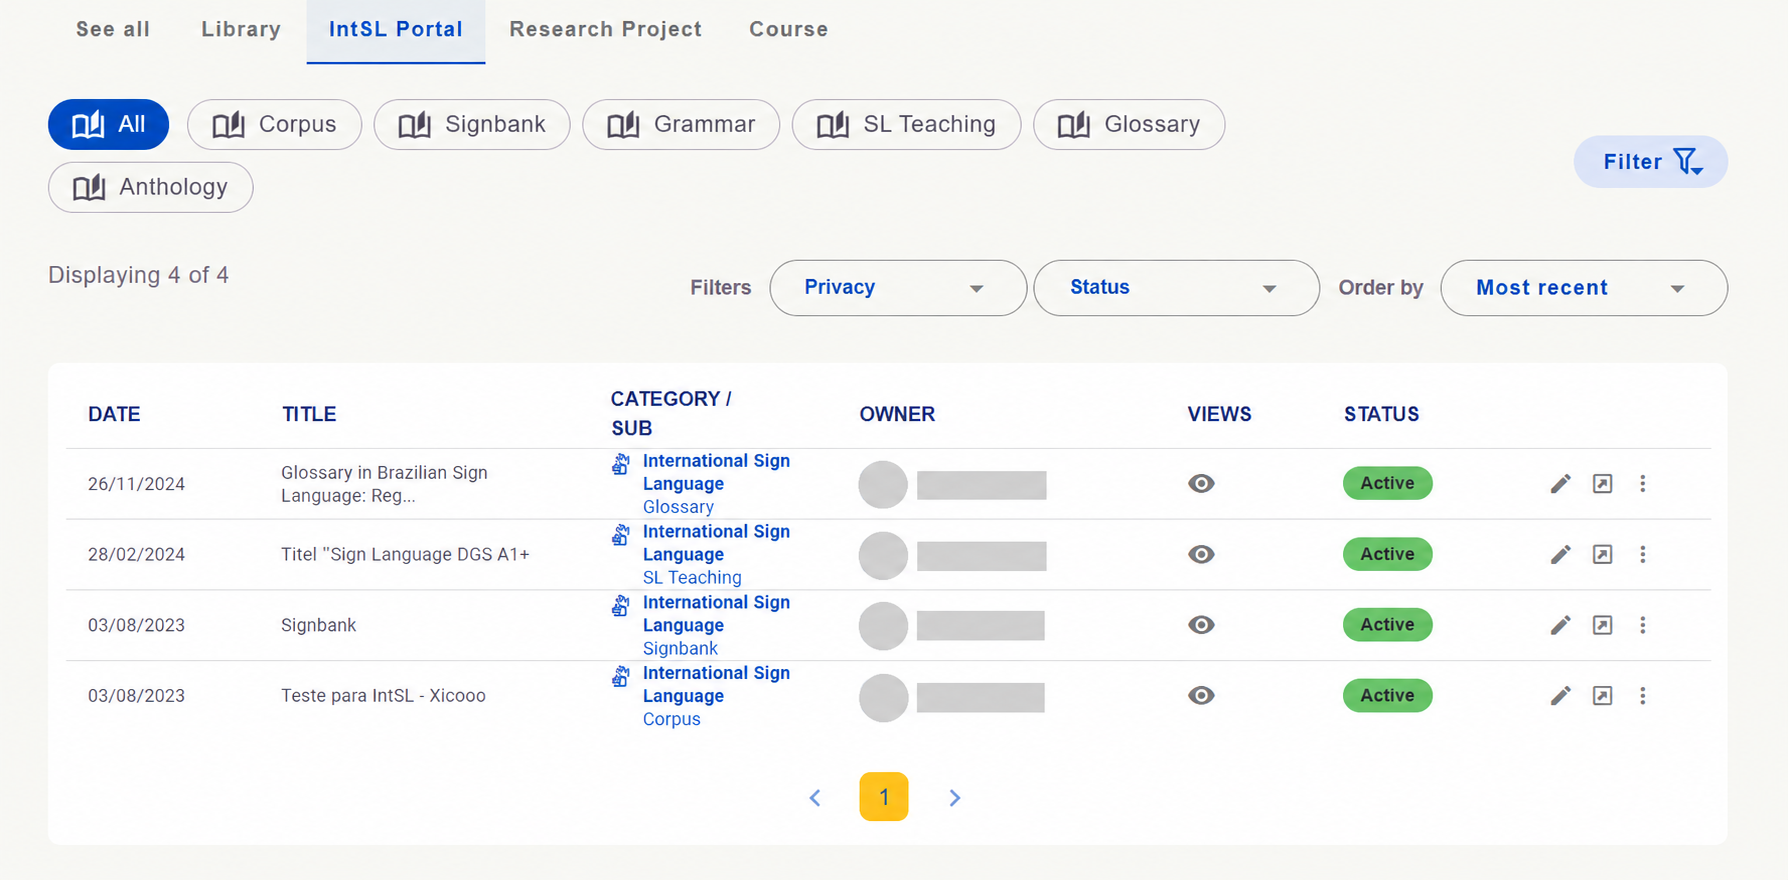Edit the Glossary in Brazilian Sign Language entry
1788x880 pixels.
pyautogui.click(x=1560, y=484)
